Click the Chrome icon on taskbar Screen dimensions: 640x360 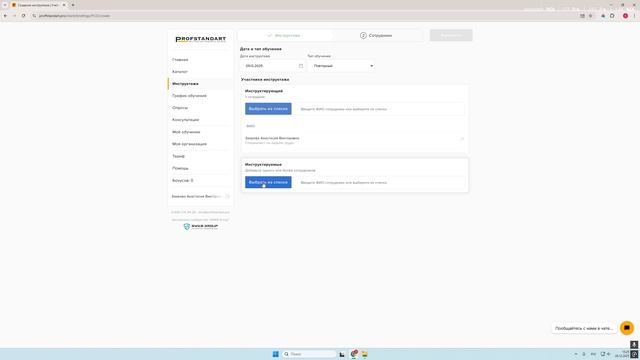(x=353, y=354)
